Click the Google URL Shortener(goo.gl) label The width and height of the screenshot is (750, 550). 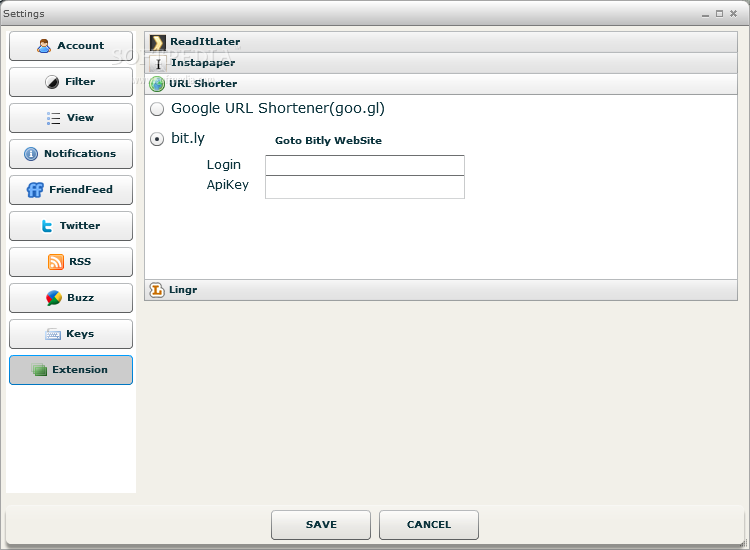click(278, 109)
